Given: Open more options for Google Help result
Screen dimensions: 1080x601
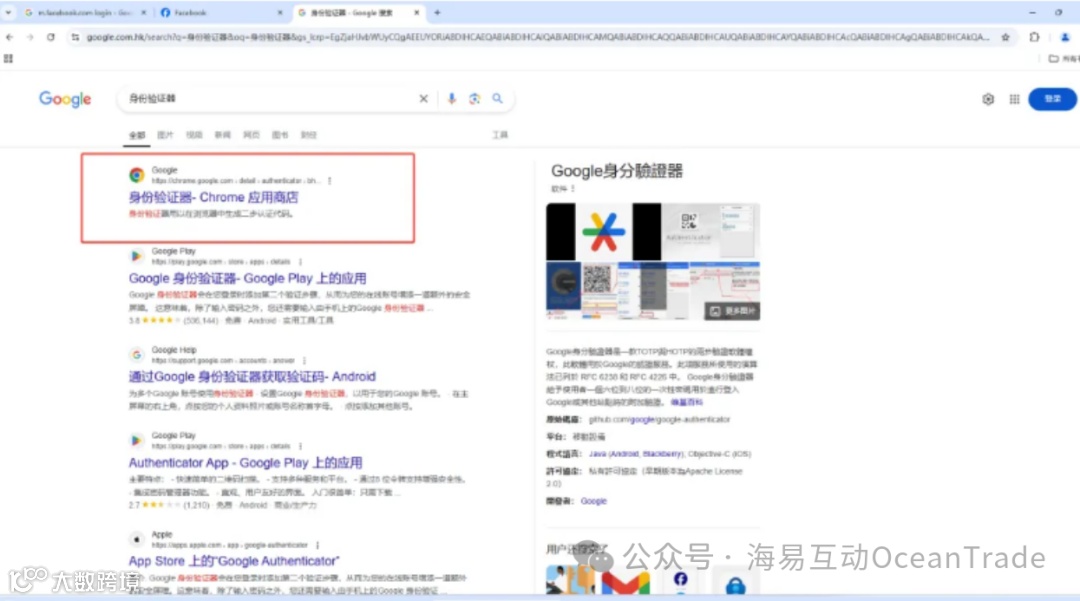Looking at the screenshot, I should (x=304, y=361).
